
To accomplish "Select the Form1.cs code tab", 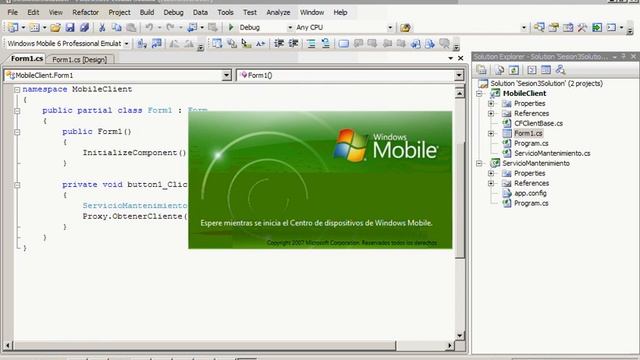I will click(x=27, y=59).
